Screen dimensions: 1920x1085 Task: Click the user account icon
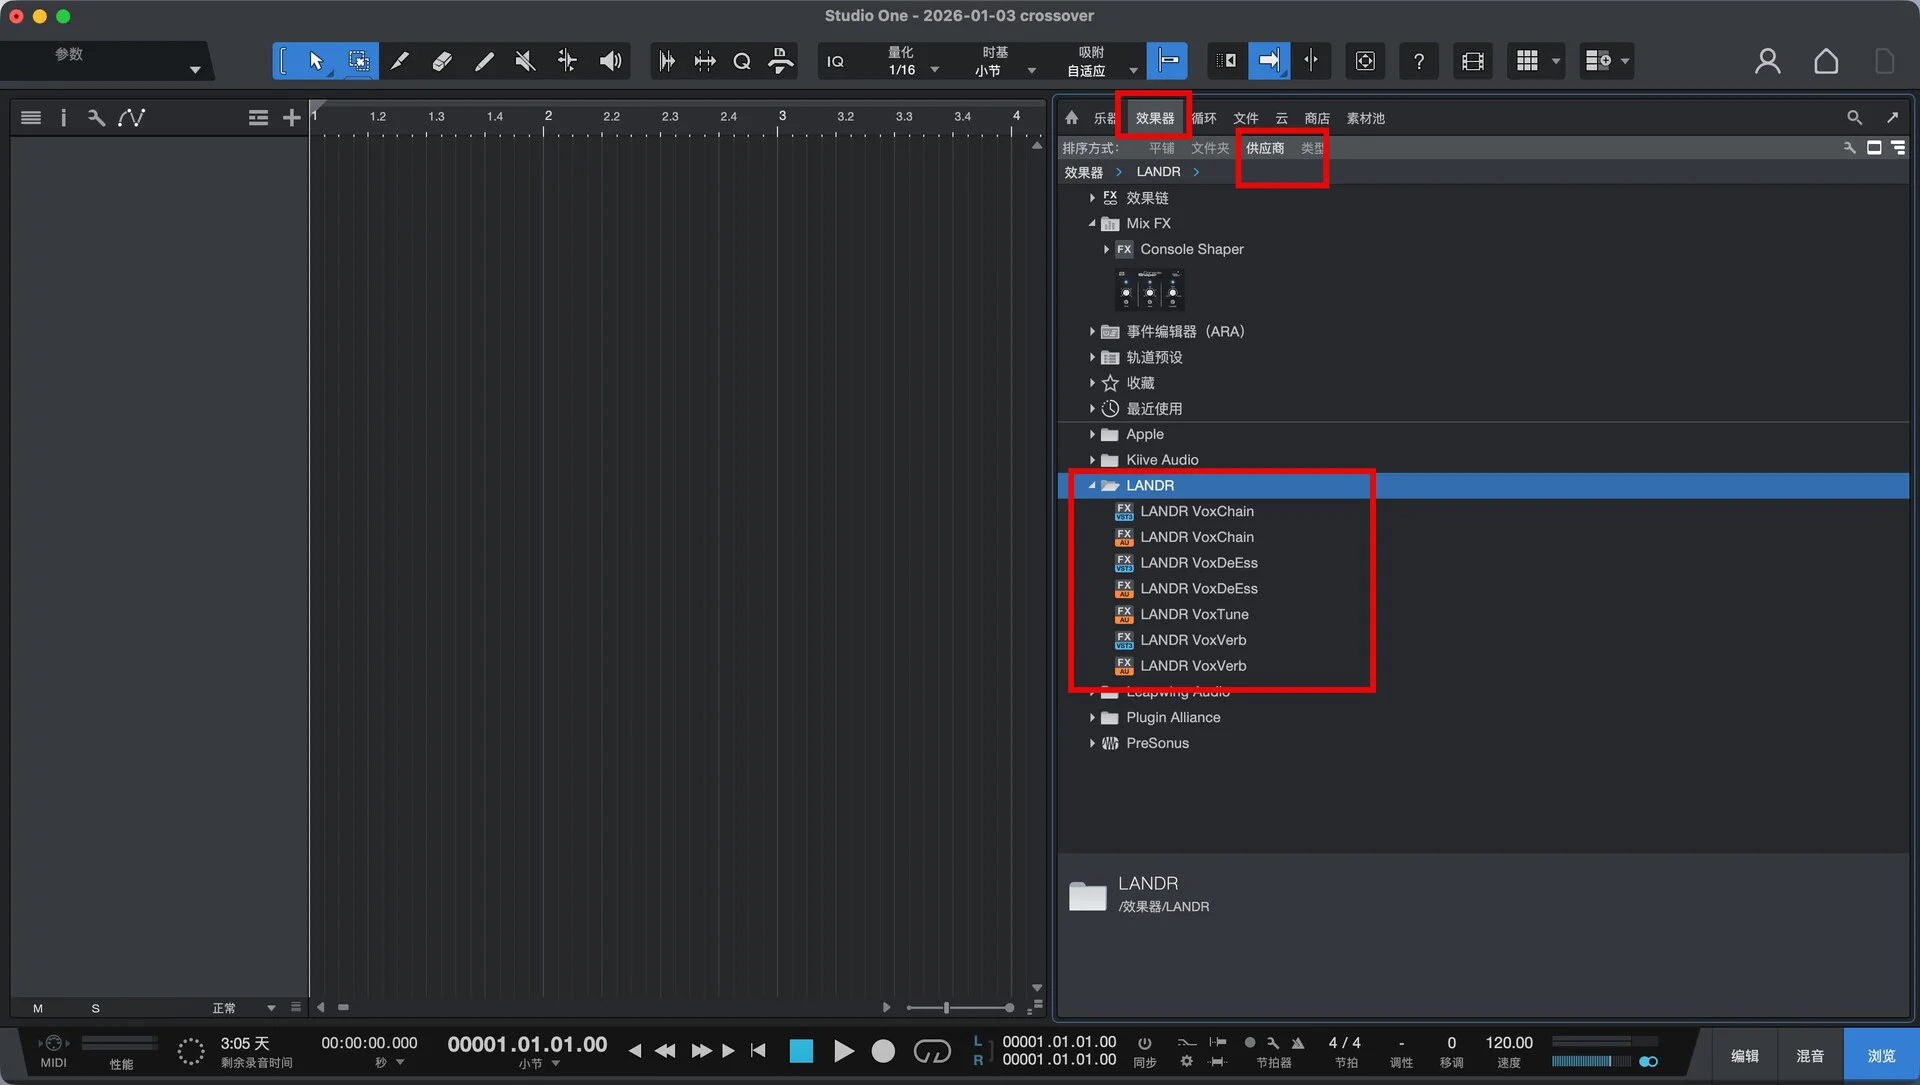[x=1767, y=62]
